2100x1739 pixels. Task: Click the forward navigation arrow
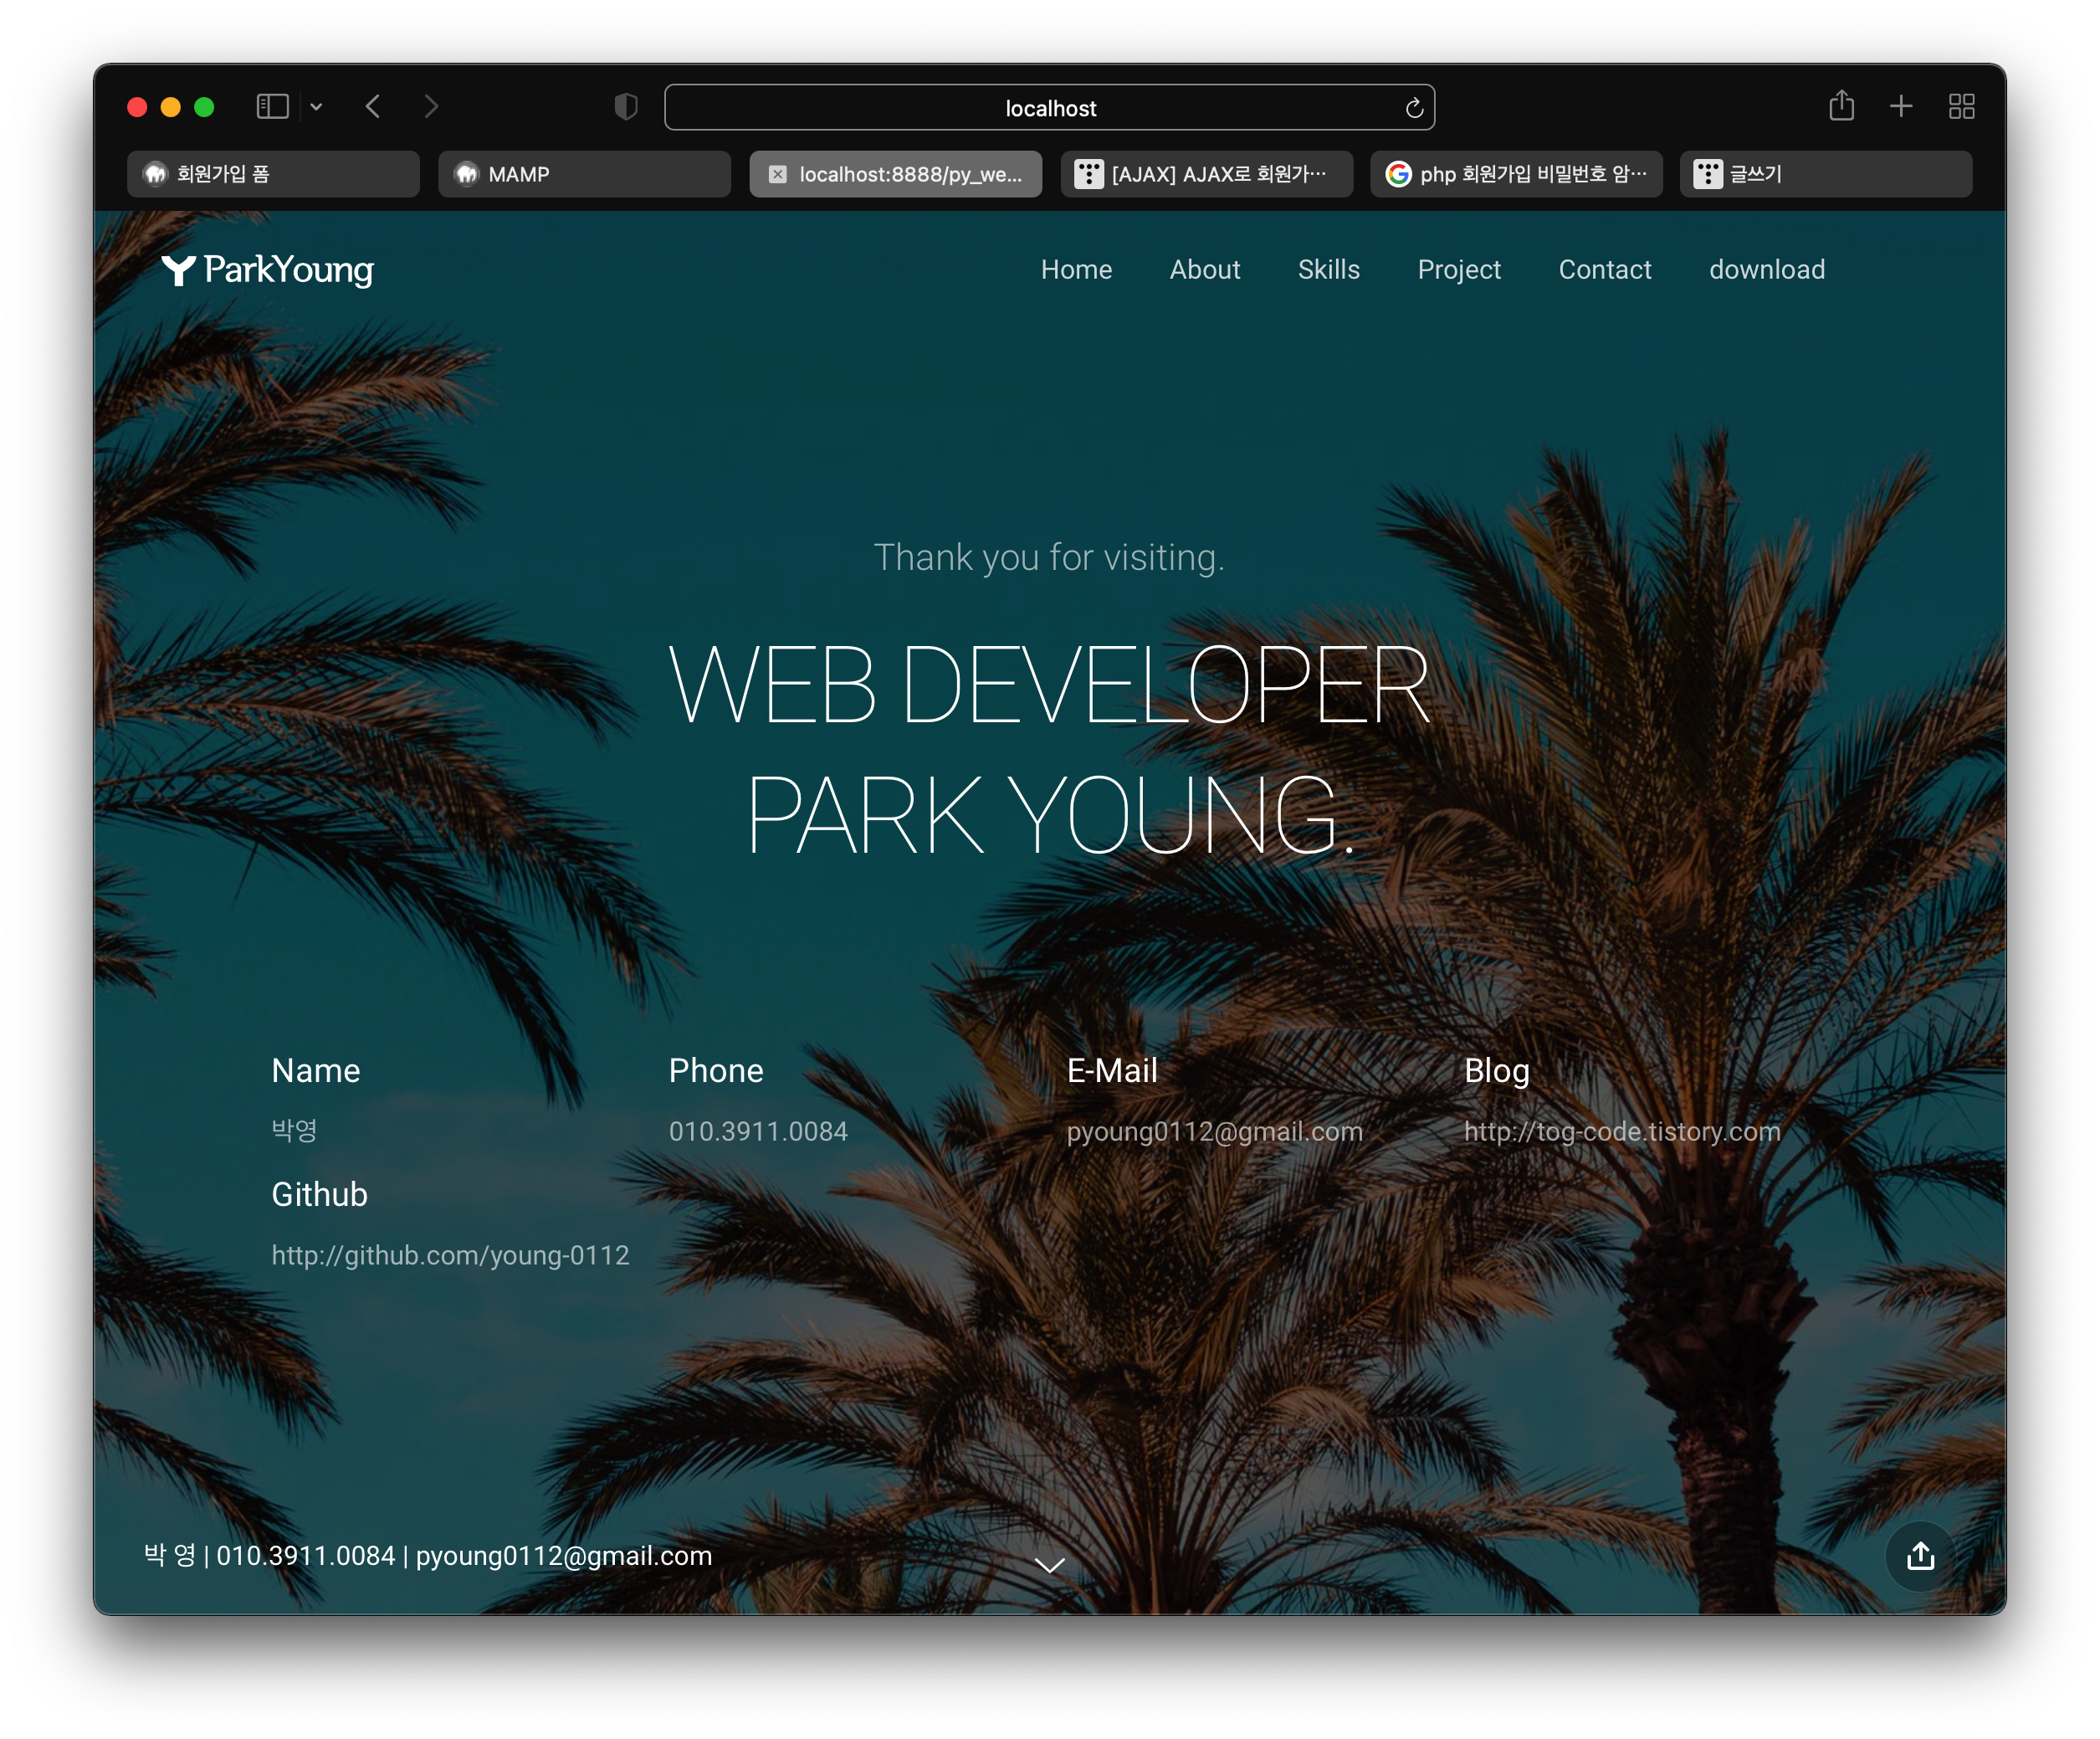(431, 107)
